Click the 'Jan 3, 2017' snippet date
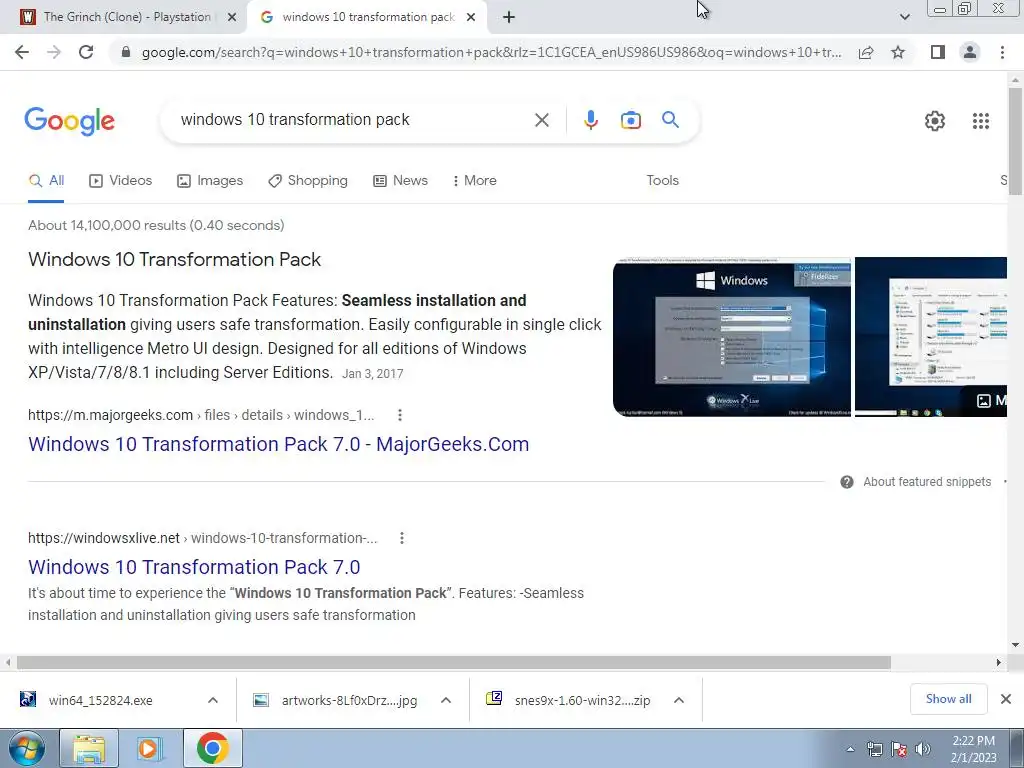 (x=373, y=374)
